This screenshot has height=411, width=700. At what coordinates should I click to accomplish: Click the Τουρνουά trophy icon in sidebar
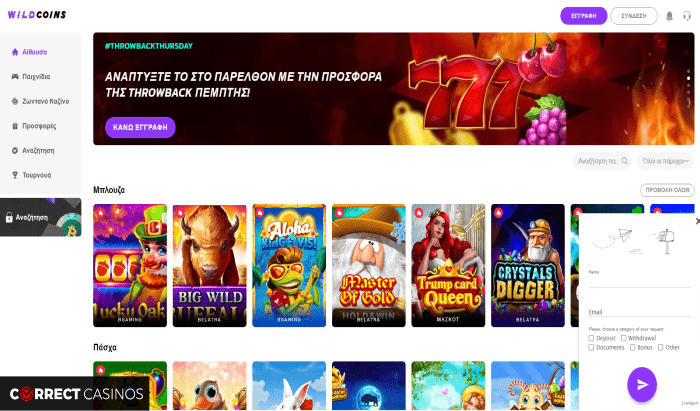pos(15,175)
